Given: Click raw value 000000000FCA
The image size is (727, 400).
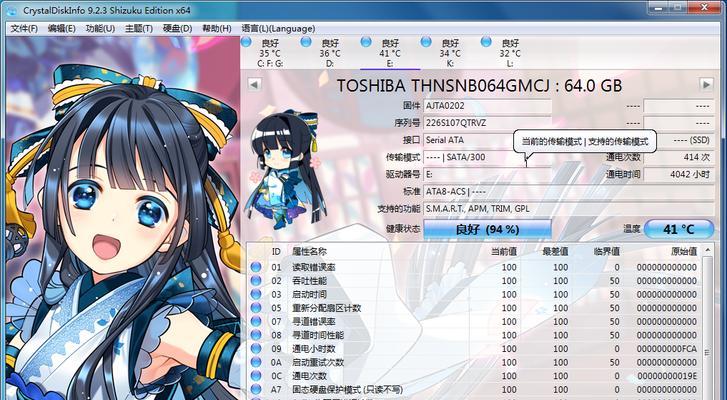Looking at the screenshot, I should click(x=667, y=348).
